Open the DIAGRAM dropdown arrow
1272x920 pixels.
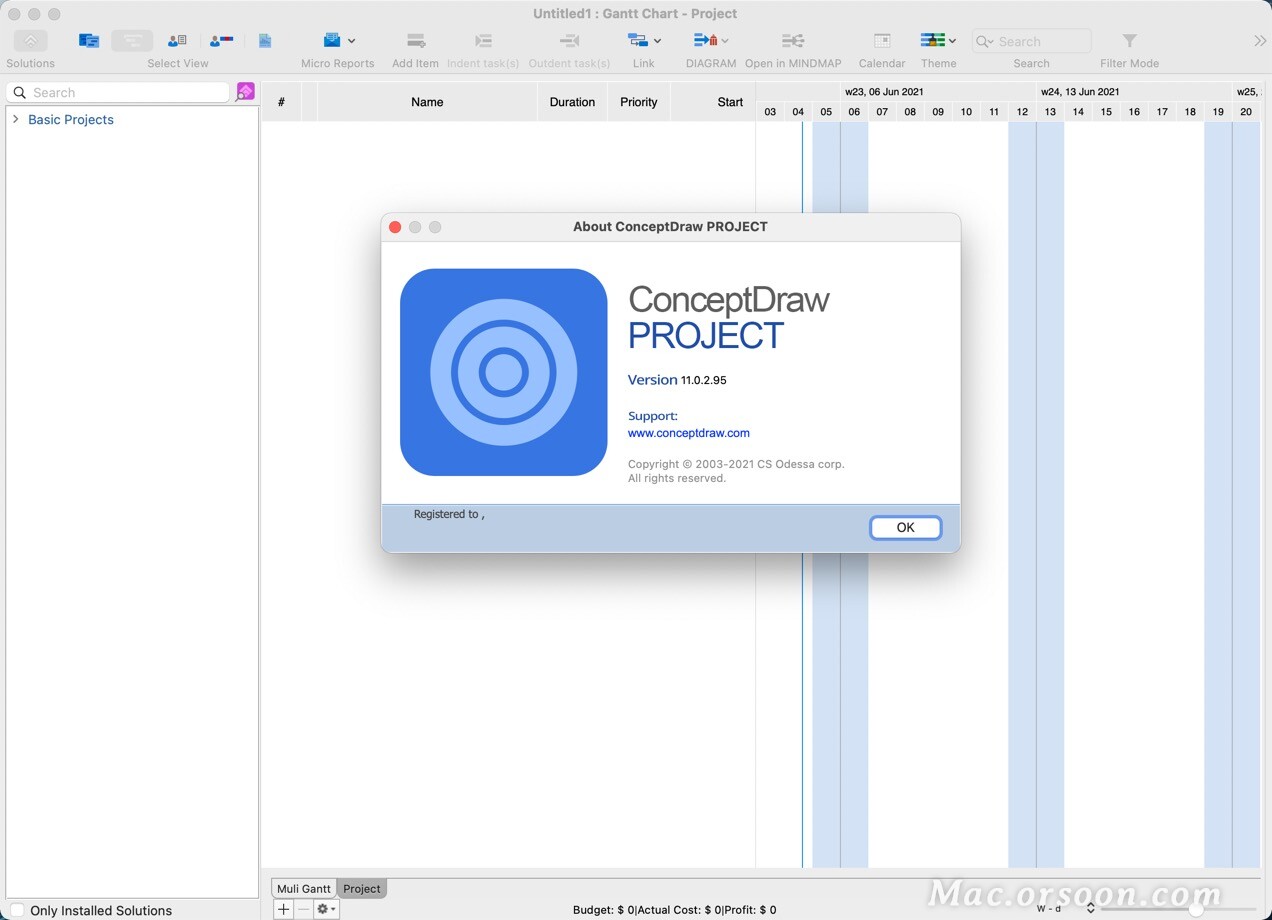(x=725, y=41)
